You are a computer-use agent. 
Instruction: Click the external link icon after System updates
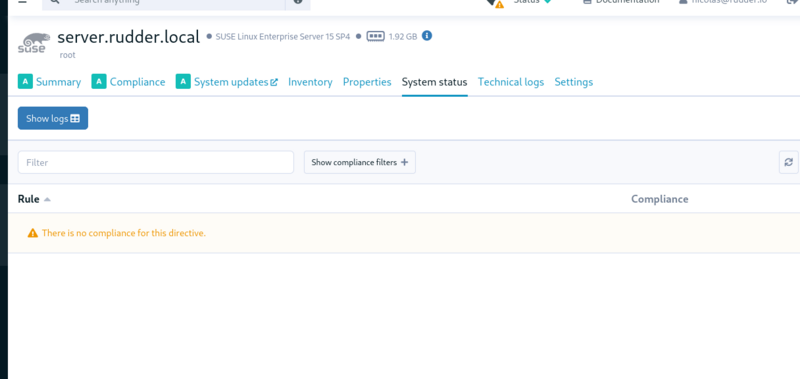(x=274, y=82)
